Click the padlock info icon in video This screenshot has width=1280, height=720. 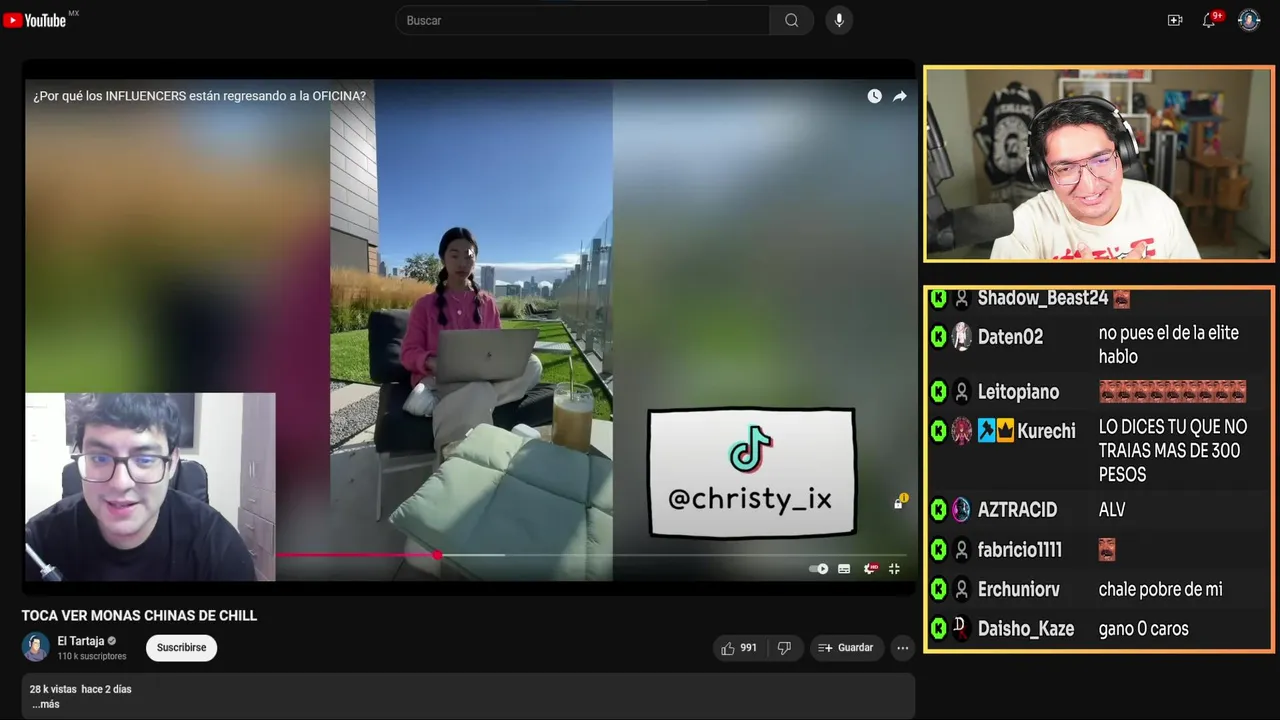pyautogui.click(x=899, y=502)
